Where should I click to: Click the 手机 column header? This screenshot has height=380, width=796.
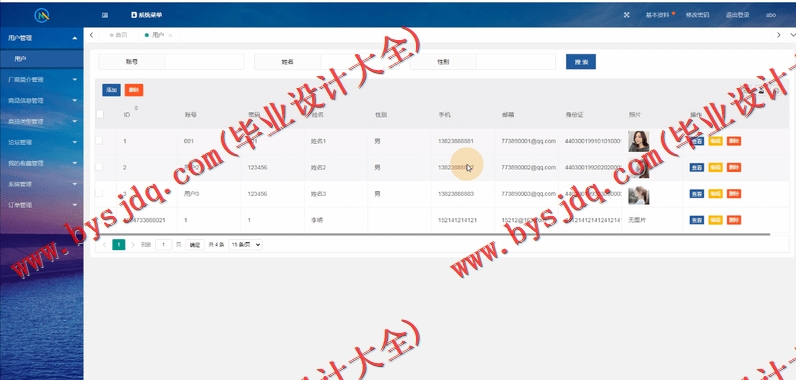[x=444, y=115]
